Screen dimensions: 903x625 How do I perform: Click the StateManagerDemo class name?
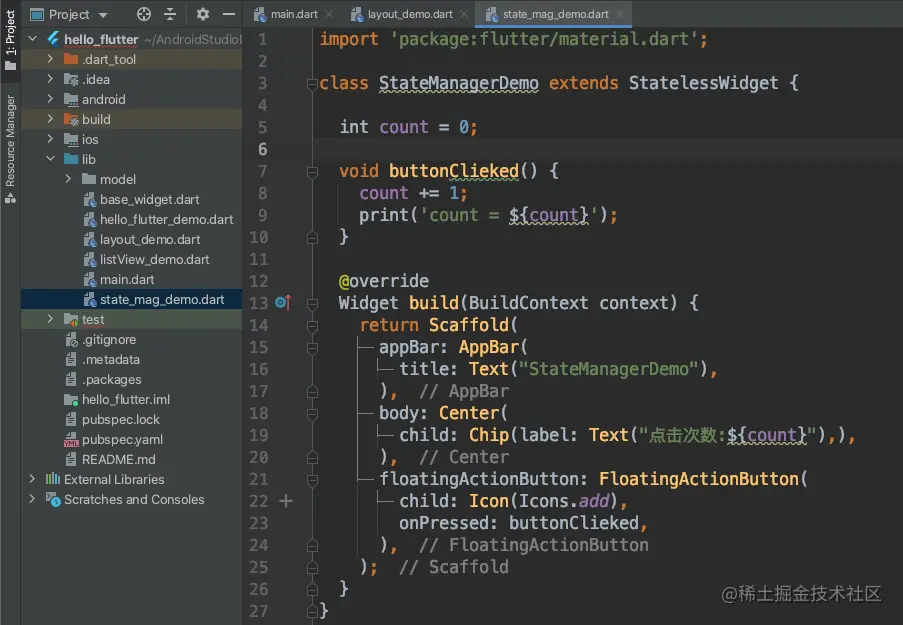point(458,83)
